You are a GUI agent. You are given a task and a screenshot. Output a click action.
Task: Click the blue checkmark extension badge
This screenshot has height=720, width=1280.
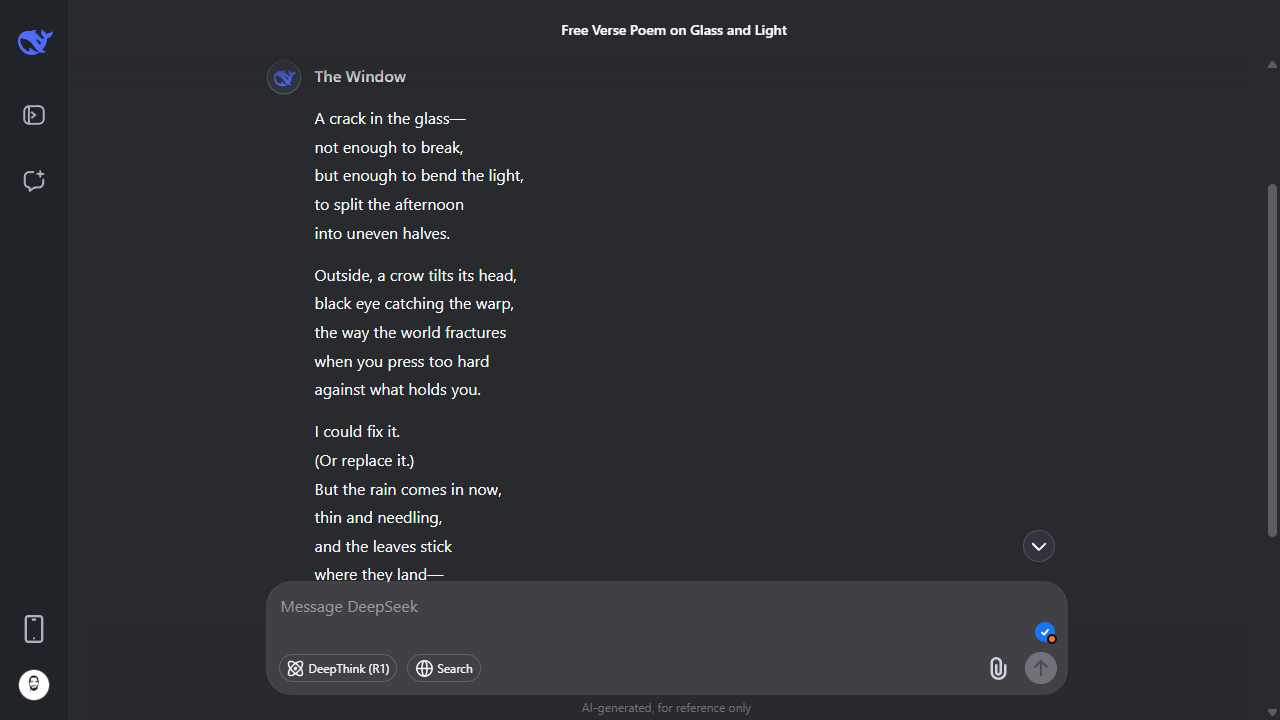(1045, 632)
